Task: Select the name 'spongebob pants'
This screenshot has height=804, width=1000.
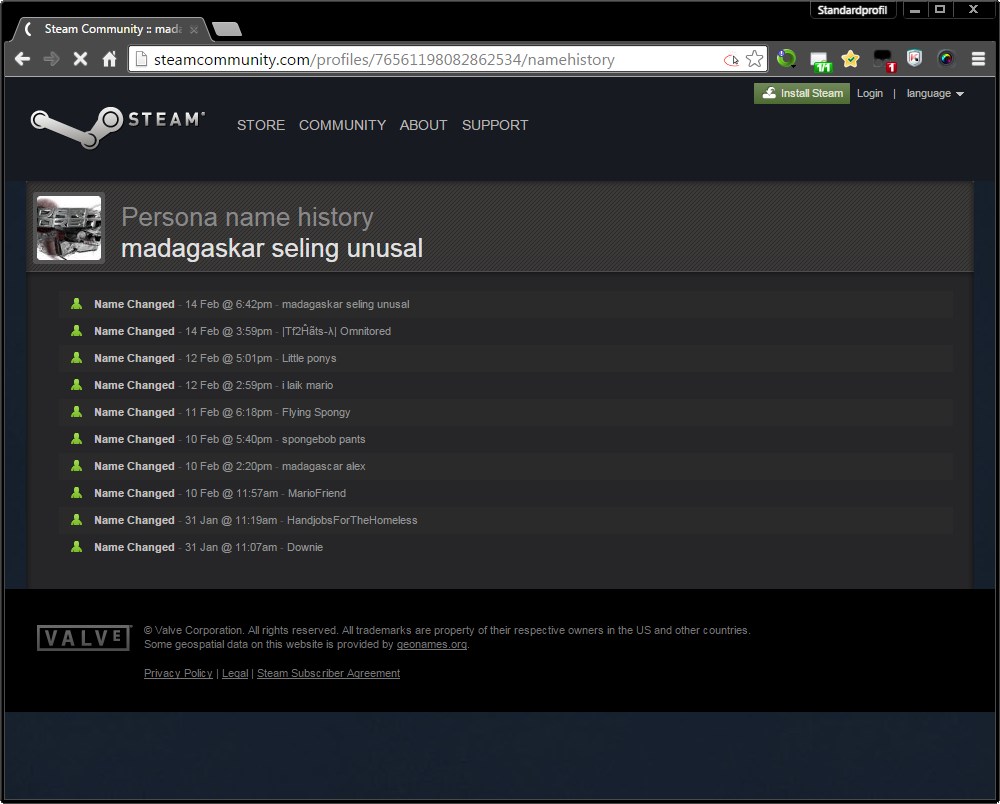Action: coord(323,439)
